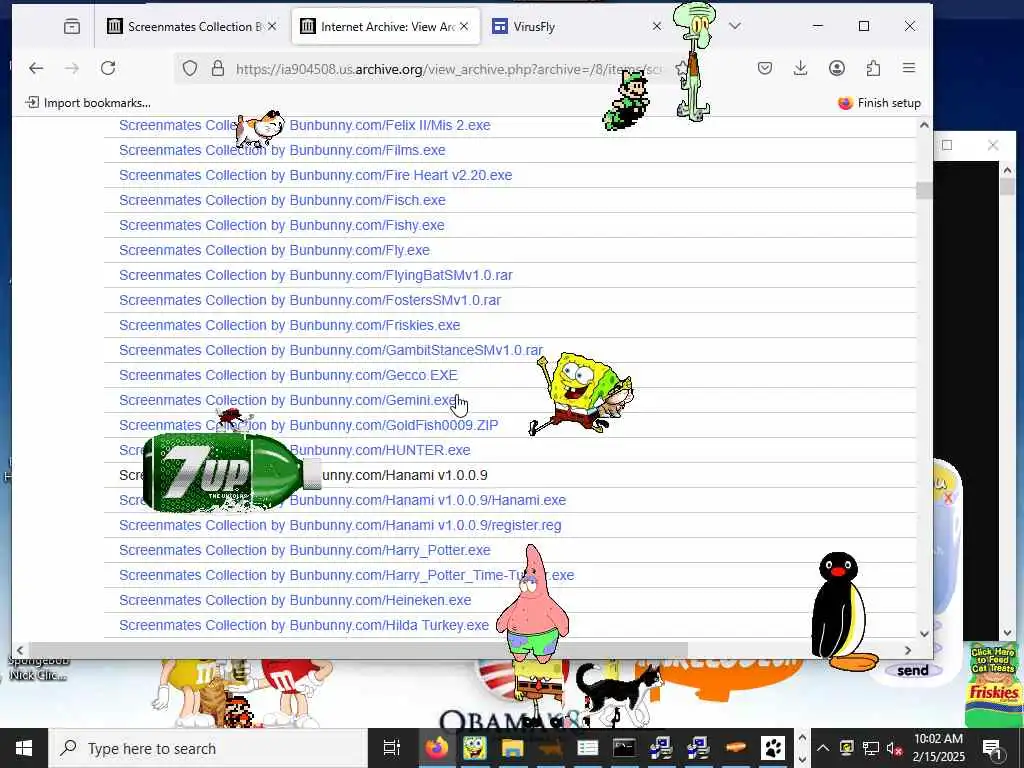Open the FostersSMv1.0.rar link
Image resolution: width=1024 pixels, height=768 pixels.
(310, 300)
